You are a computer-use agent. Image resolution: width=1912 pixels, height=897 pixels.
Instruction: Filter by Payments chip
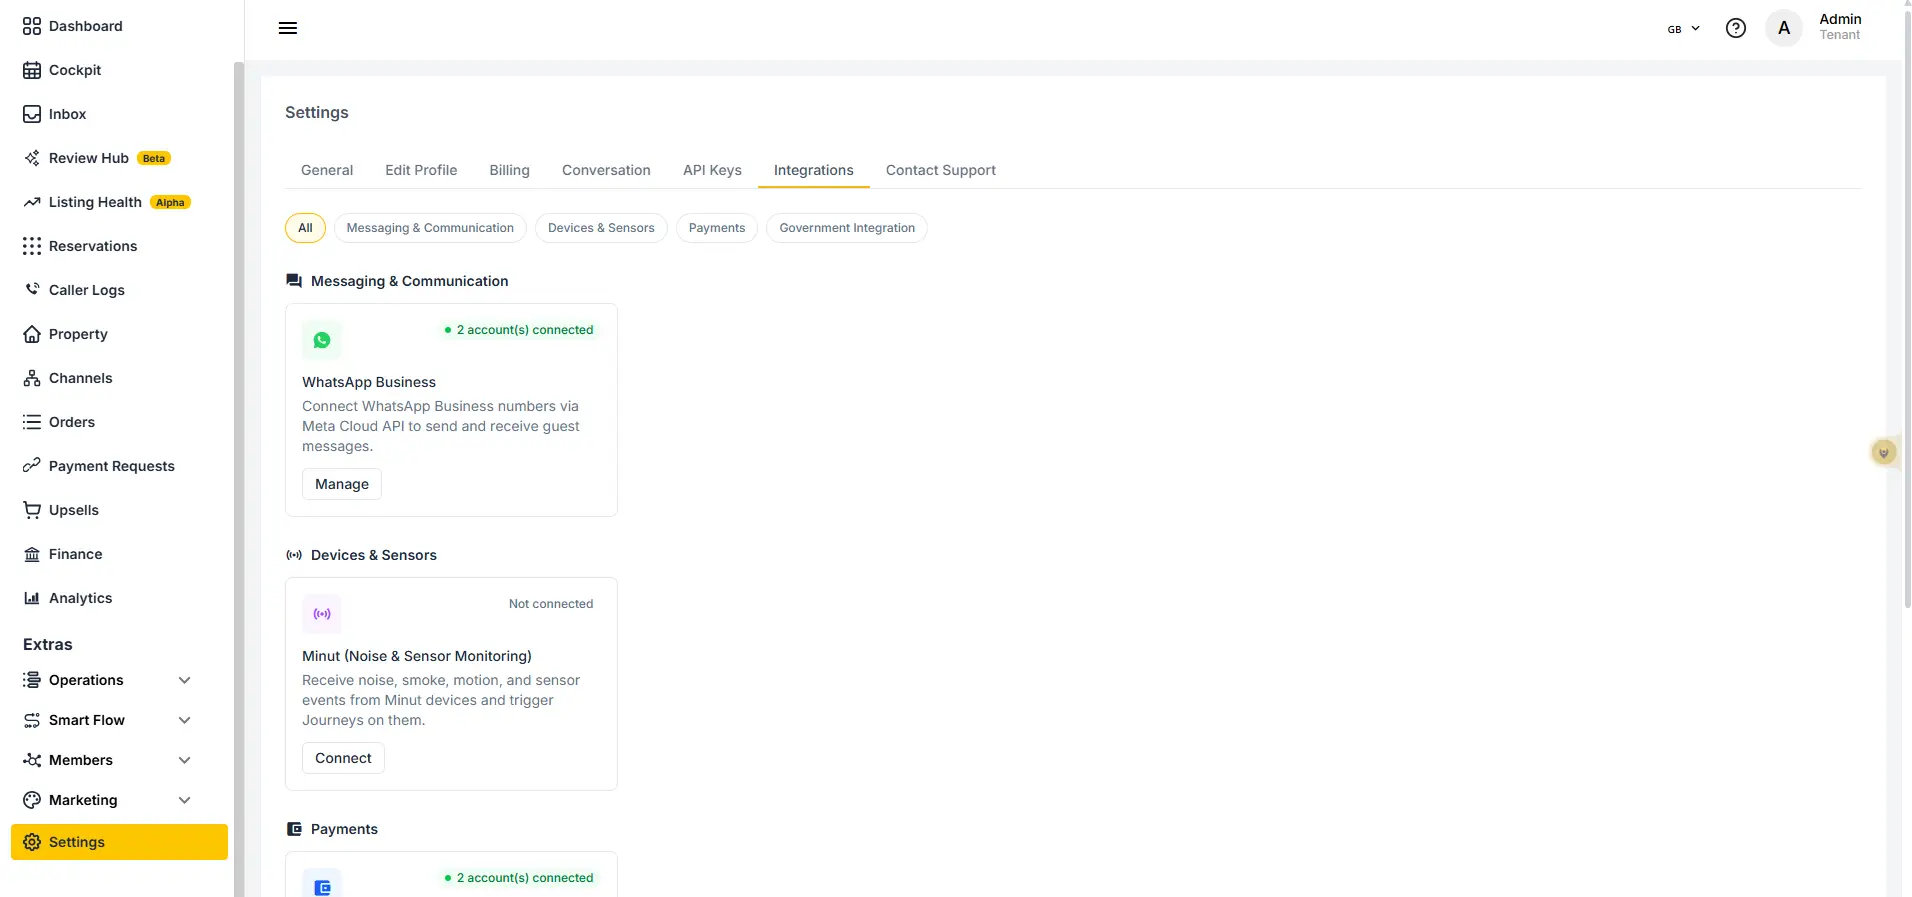(x=717, y=228)
